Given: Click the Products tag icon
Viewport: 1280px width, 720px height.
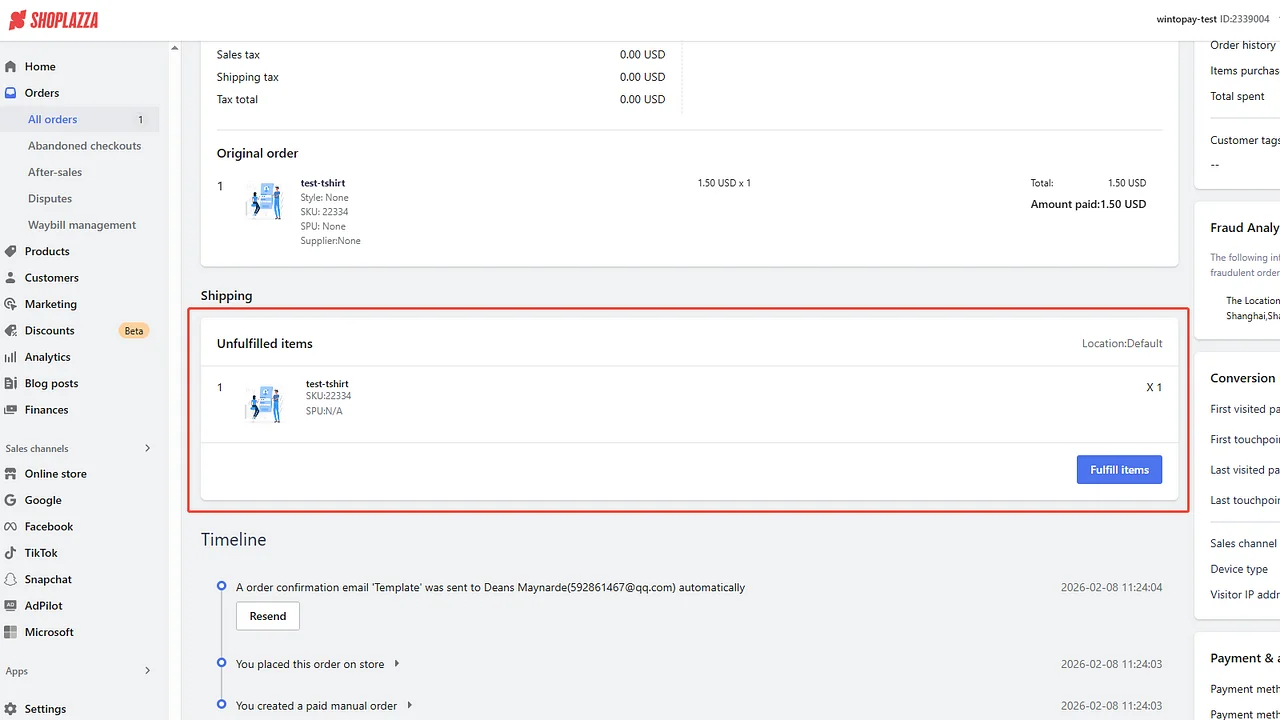Looking at the screenshot, I should (11, 252).
